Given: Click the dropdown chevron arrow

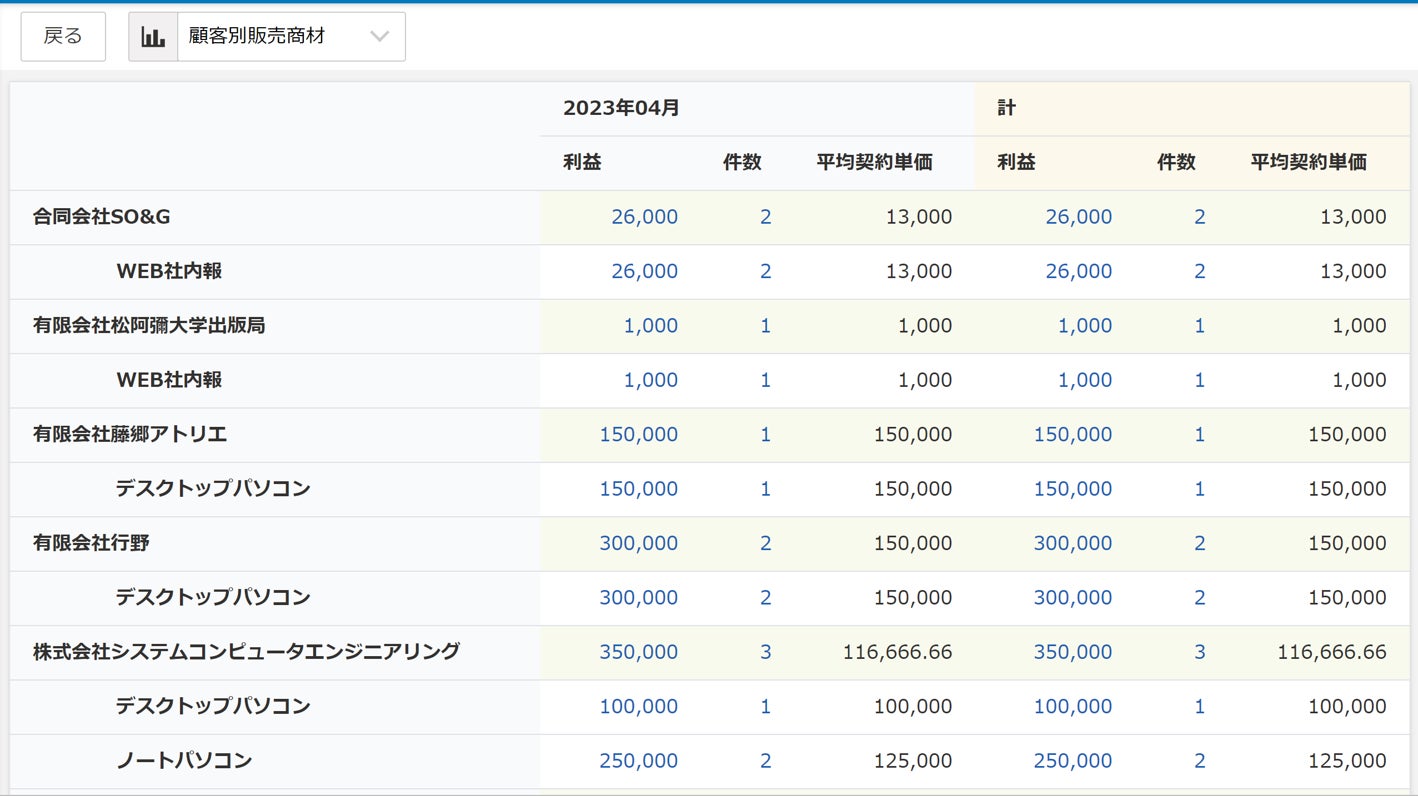Looking at the screenshot, I should (x=379, y=37).
